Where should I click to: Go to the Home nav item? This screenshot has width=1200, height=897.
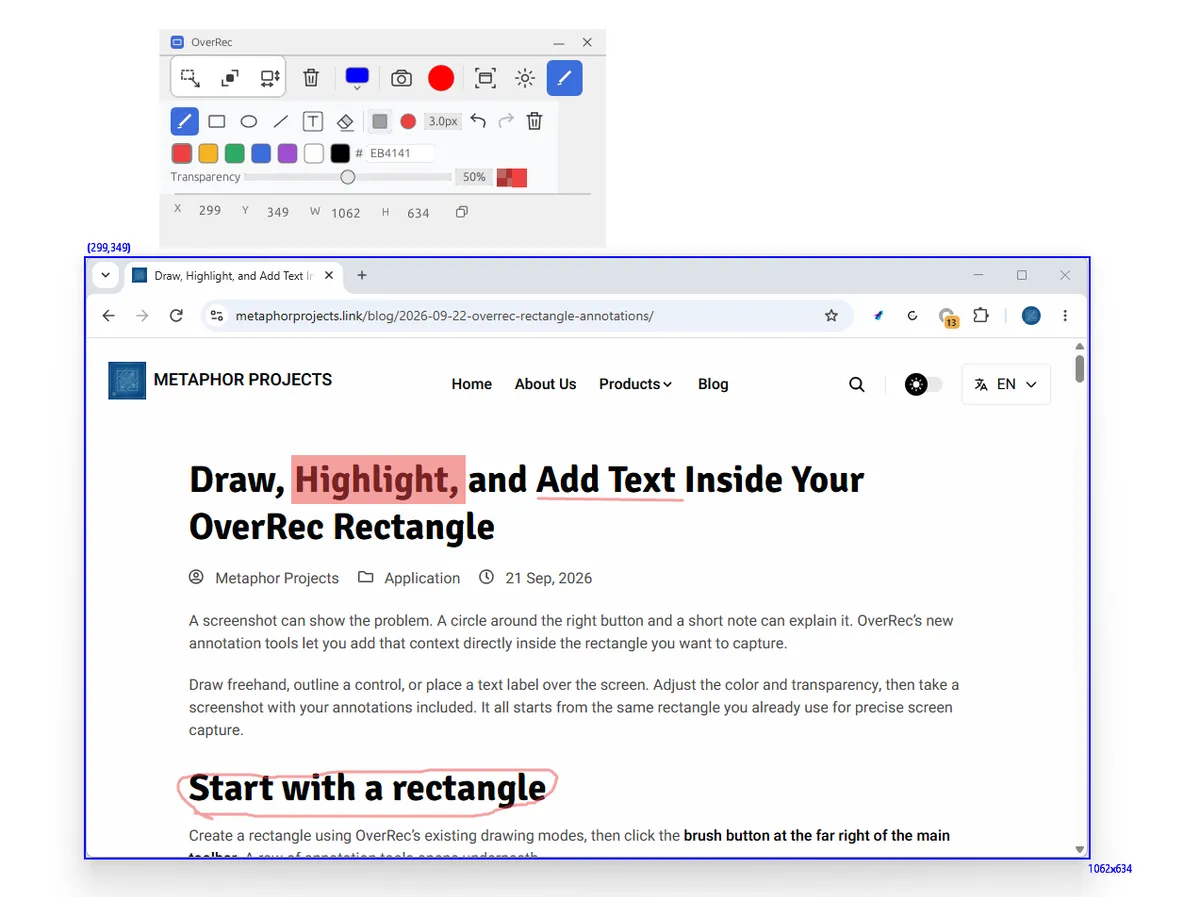click(x=472, y=384)
